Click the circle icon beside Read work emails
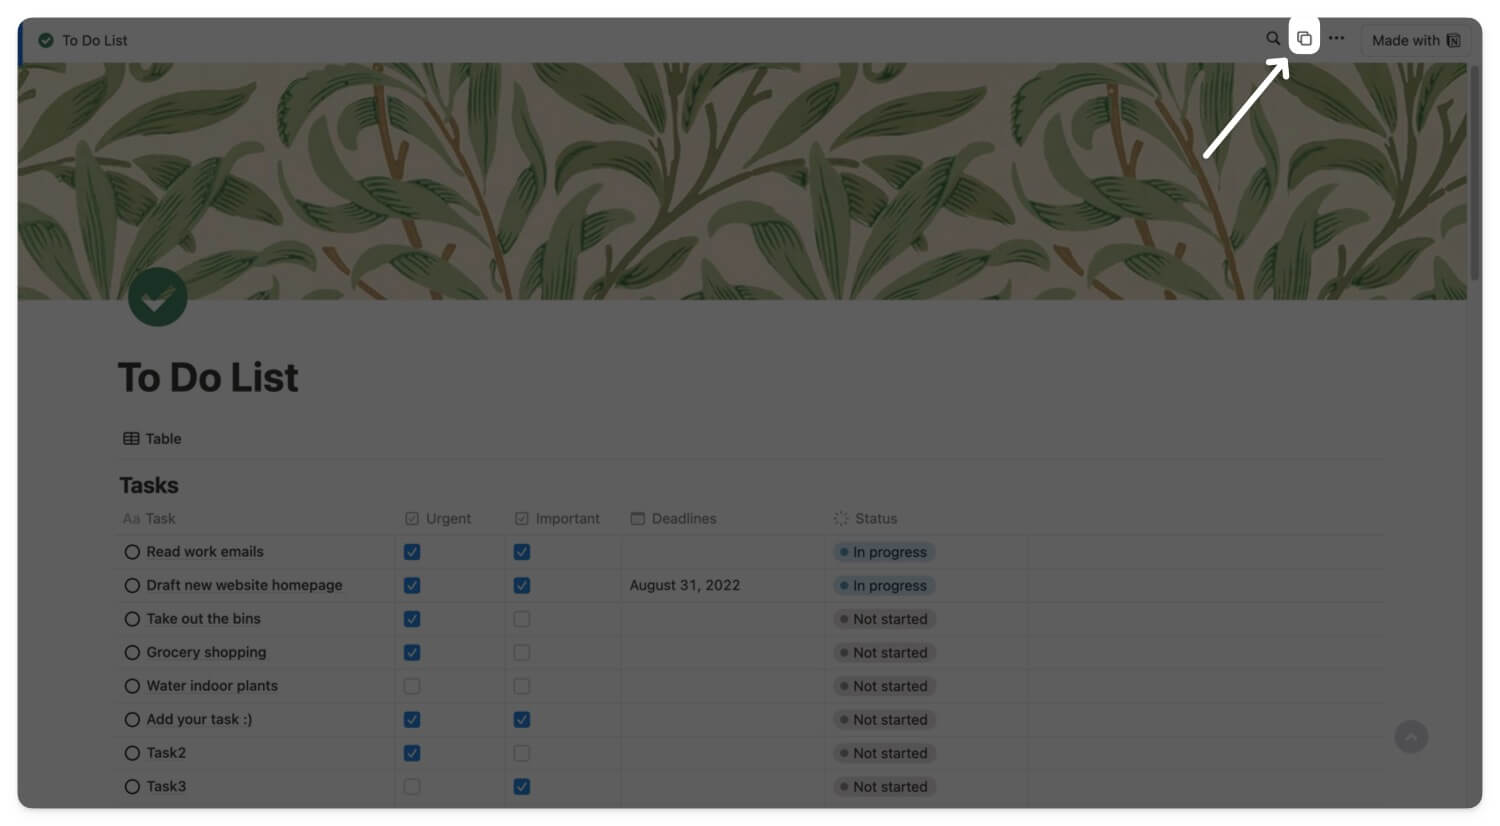The image size is (1500, 826). [132, 552]
